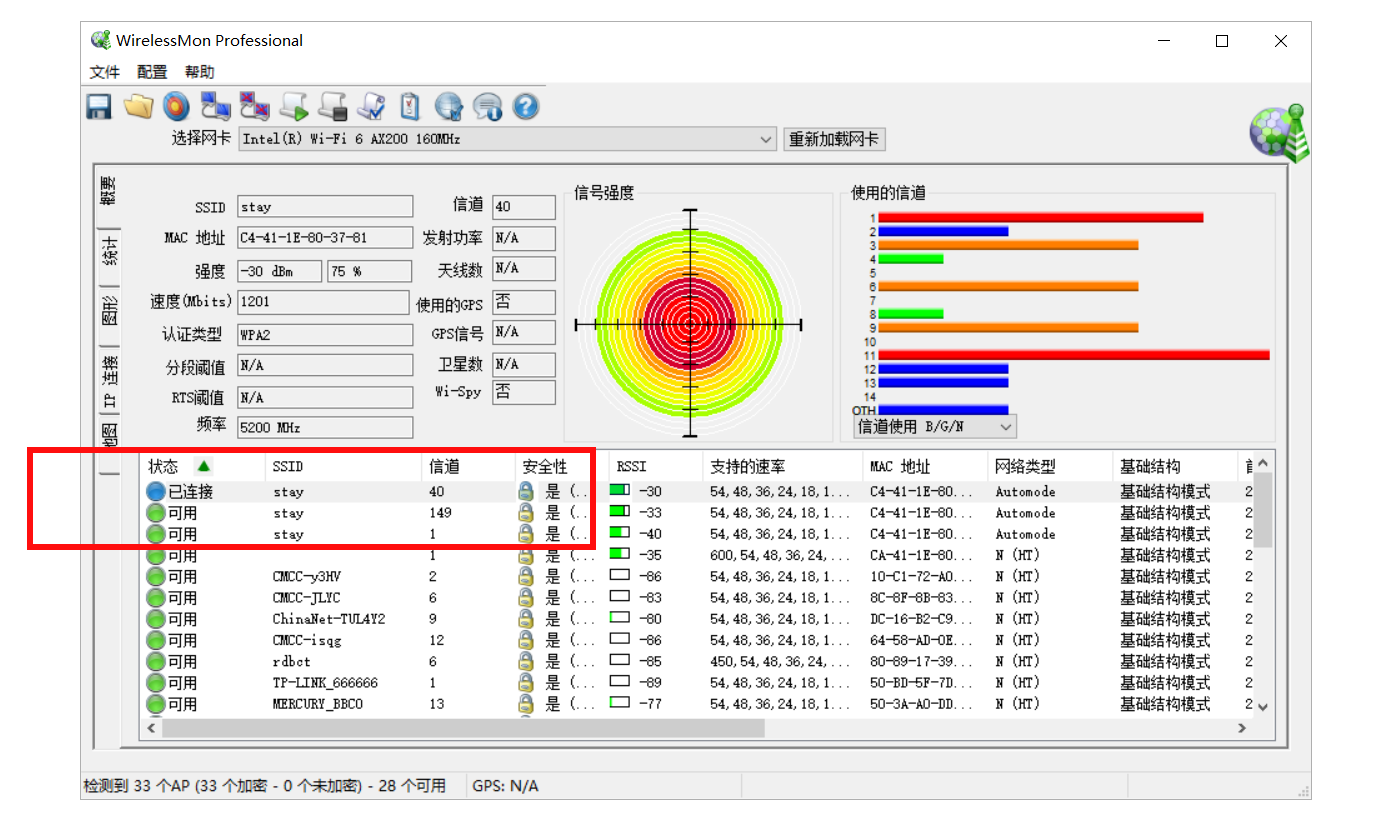Click green status icon of TP-LINK_666666 row

point(155,683)
